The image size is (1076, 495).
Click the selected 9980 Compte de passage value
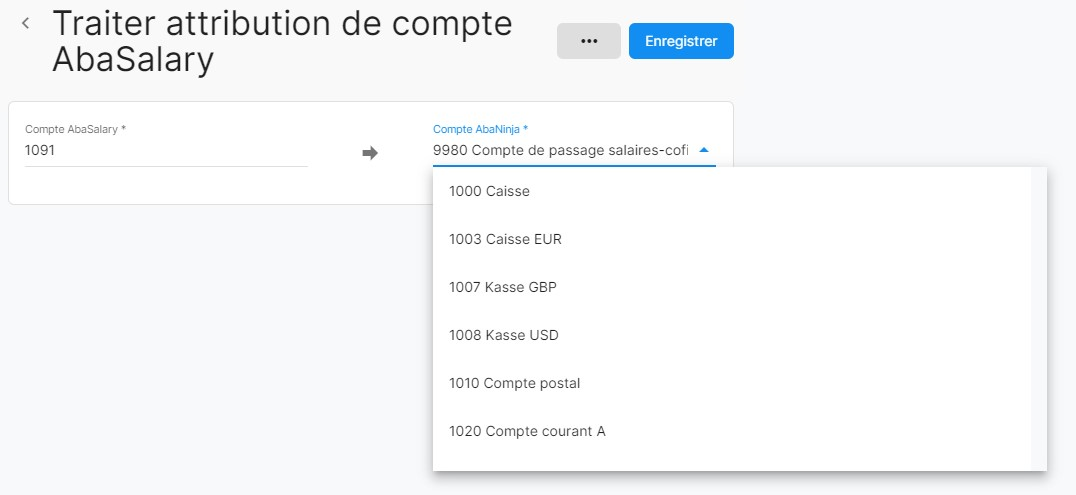560,151
